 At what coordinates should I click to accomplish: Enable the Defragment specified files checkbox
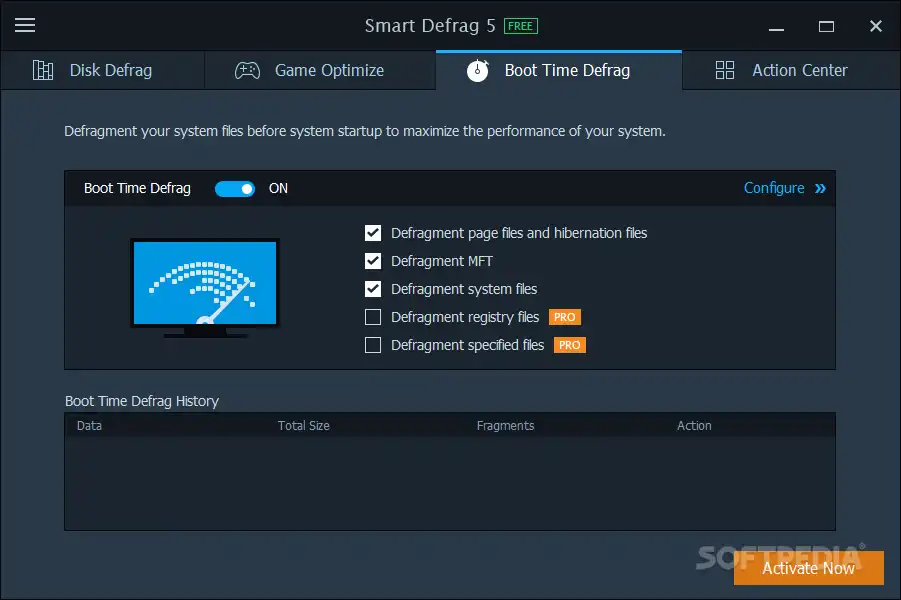click(x=373, y=345)
